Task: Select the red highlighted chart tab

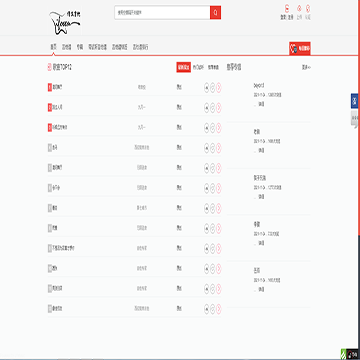Action: tap(183, 67)
